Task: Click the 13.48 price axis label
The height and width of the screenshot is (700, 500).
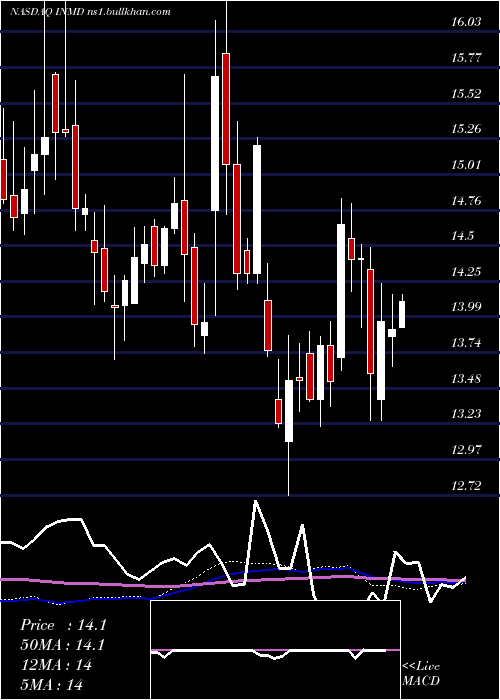Action: (x=466, y=378)
